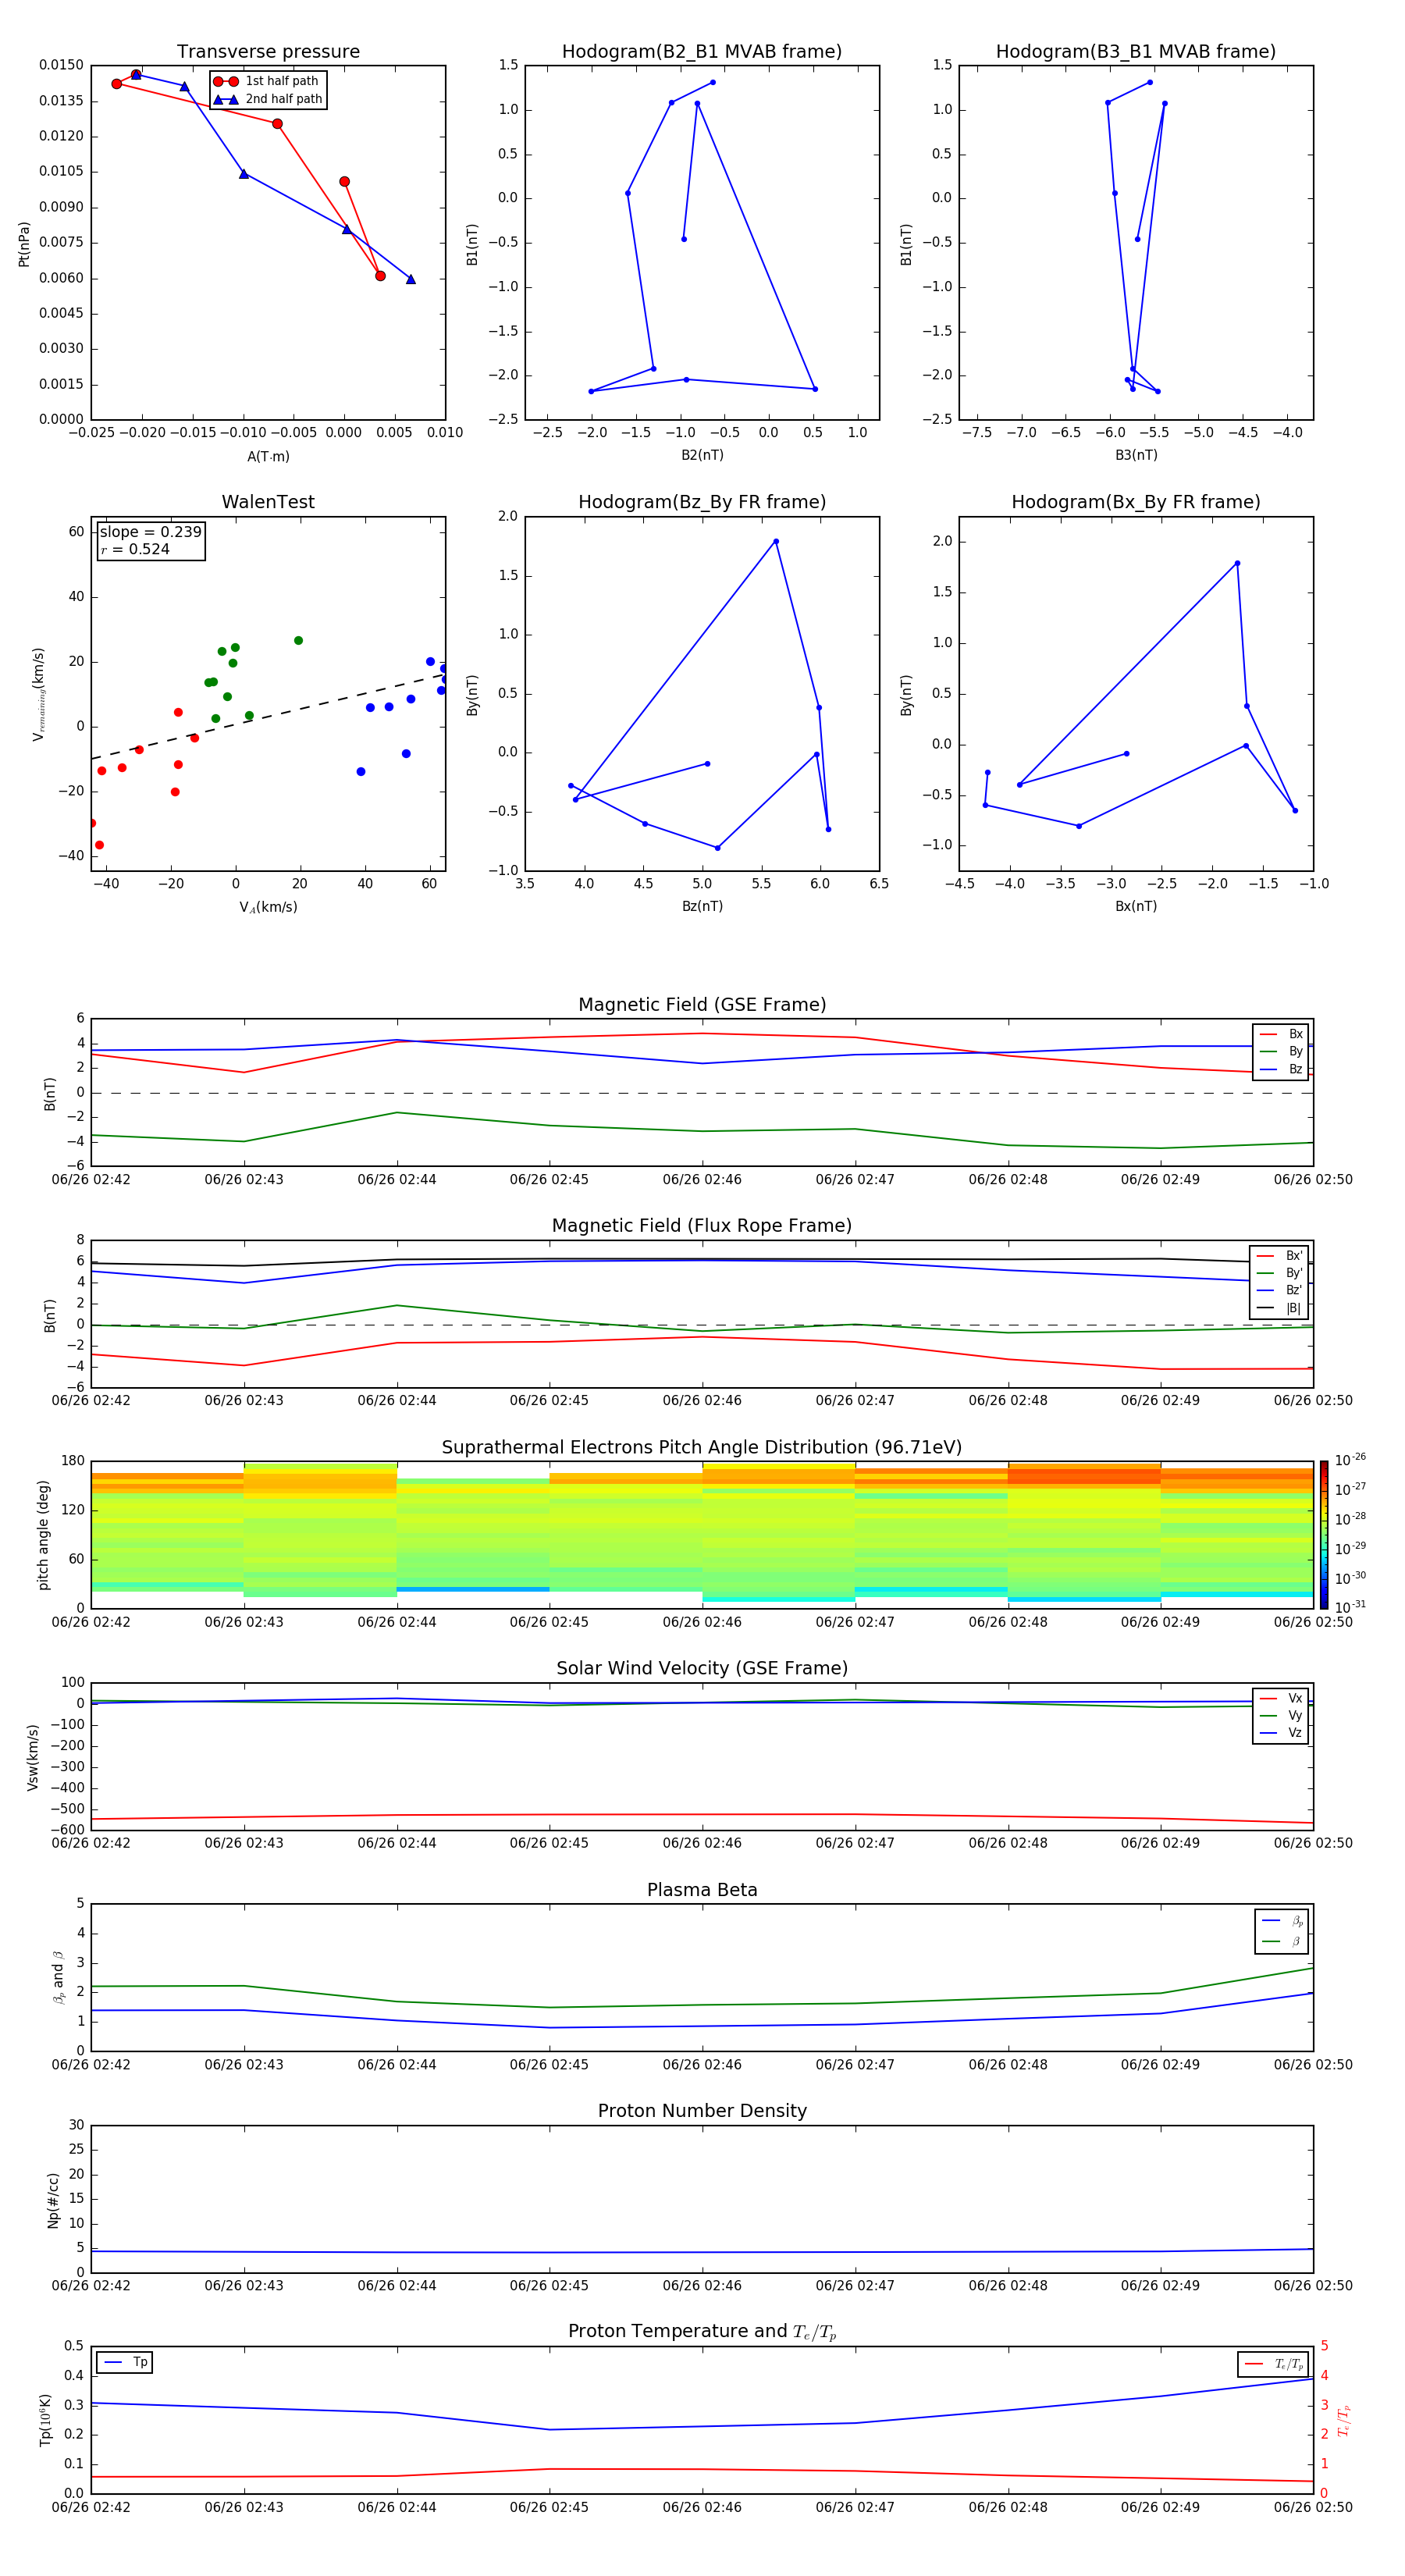1405x2576 pixels.
Task: Click the 'Hodogram(Bx_By FR frame)' title
Action: [1136, 502]
